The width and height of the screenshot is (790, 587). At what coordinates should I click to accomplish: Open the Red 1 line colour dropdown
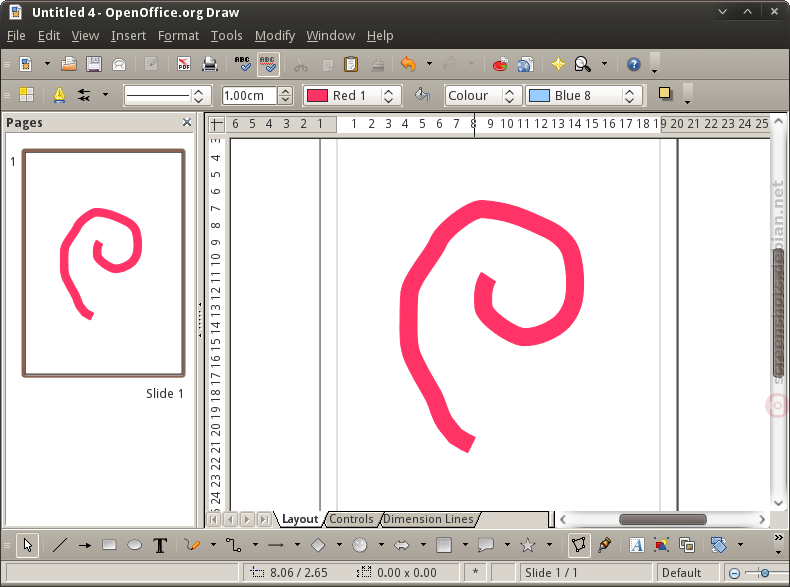click(x=352, y=96)
